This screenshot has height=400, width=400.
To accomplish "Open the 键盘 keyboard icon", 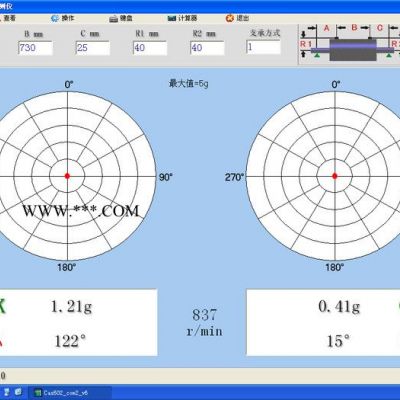I will pos(113,19).
